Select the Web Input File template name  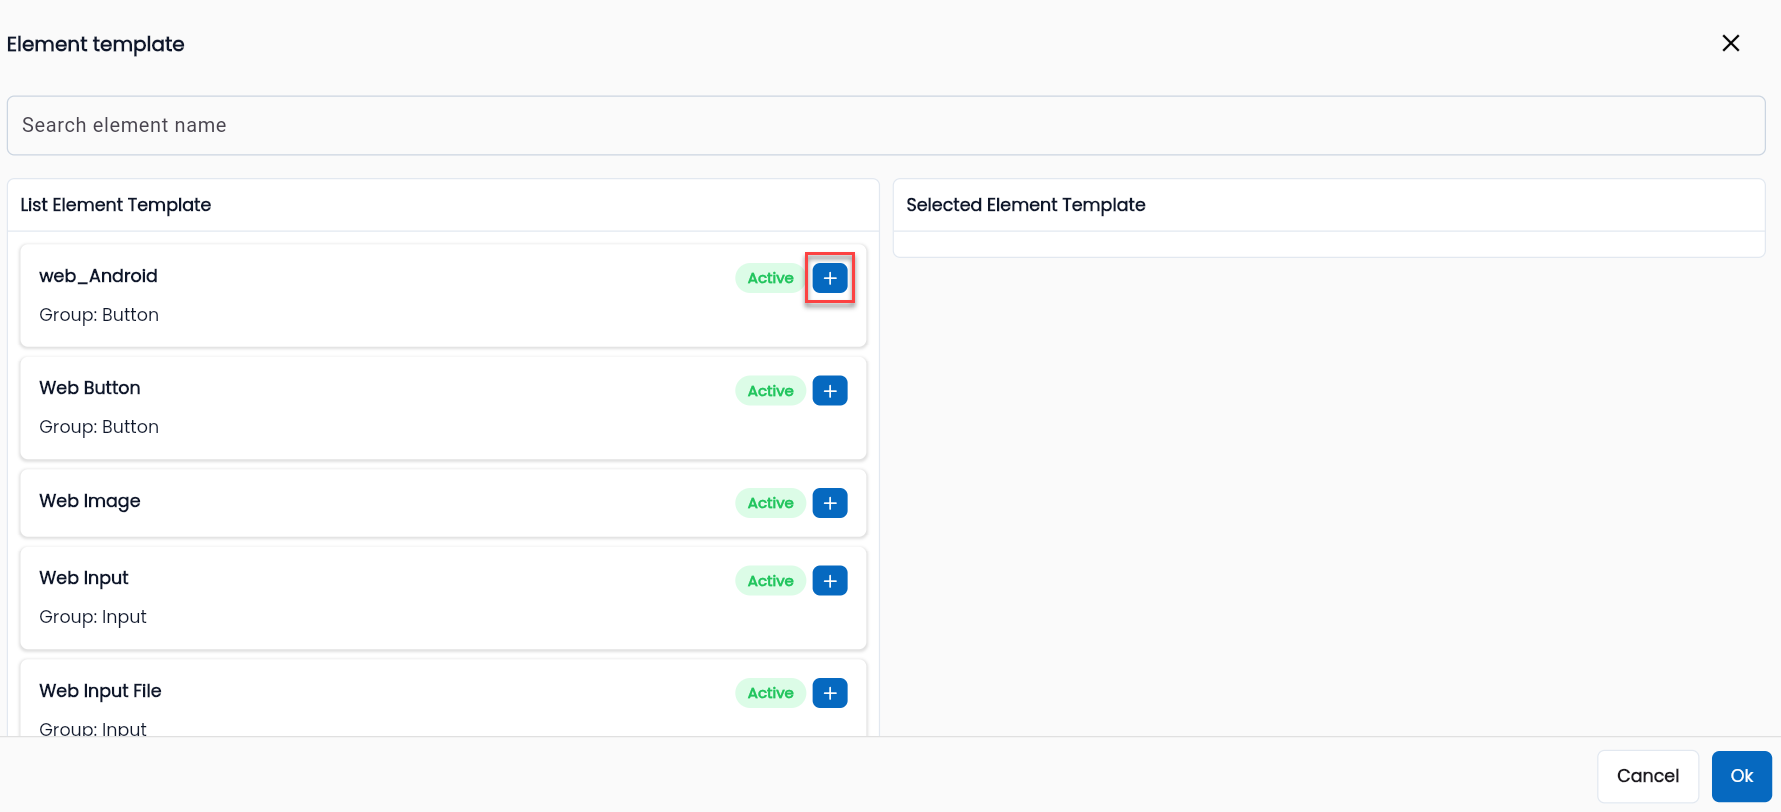click(x=100, y=691)
